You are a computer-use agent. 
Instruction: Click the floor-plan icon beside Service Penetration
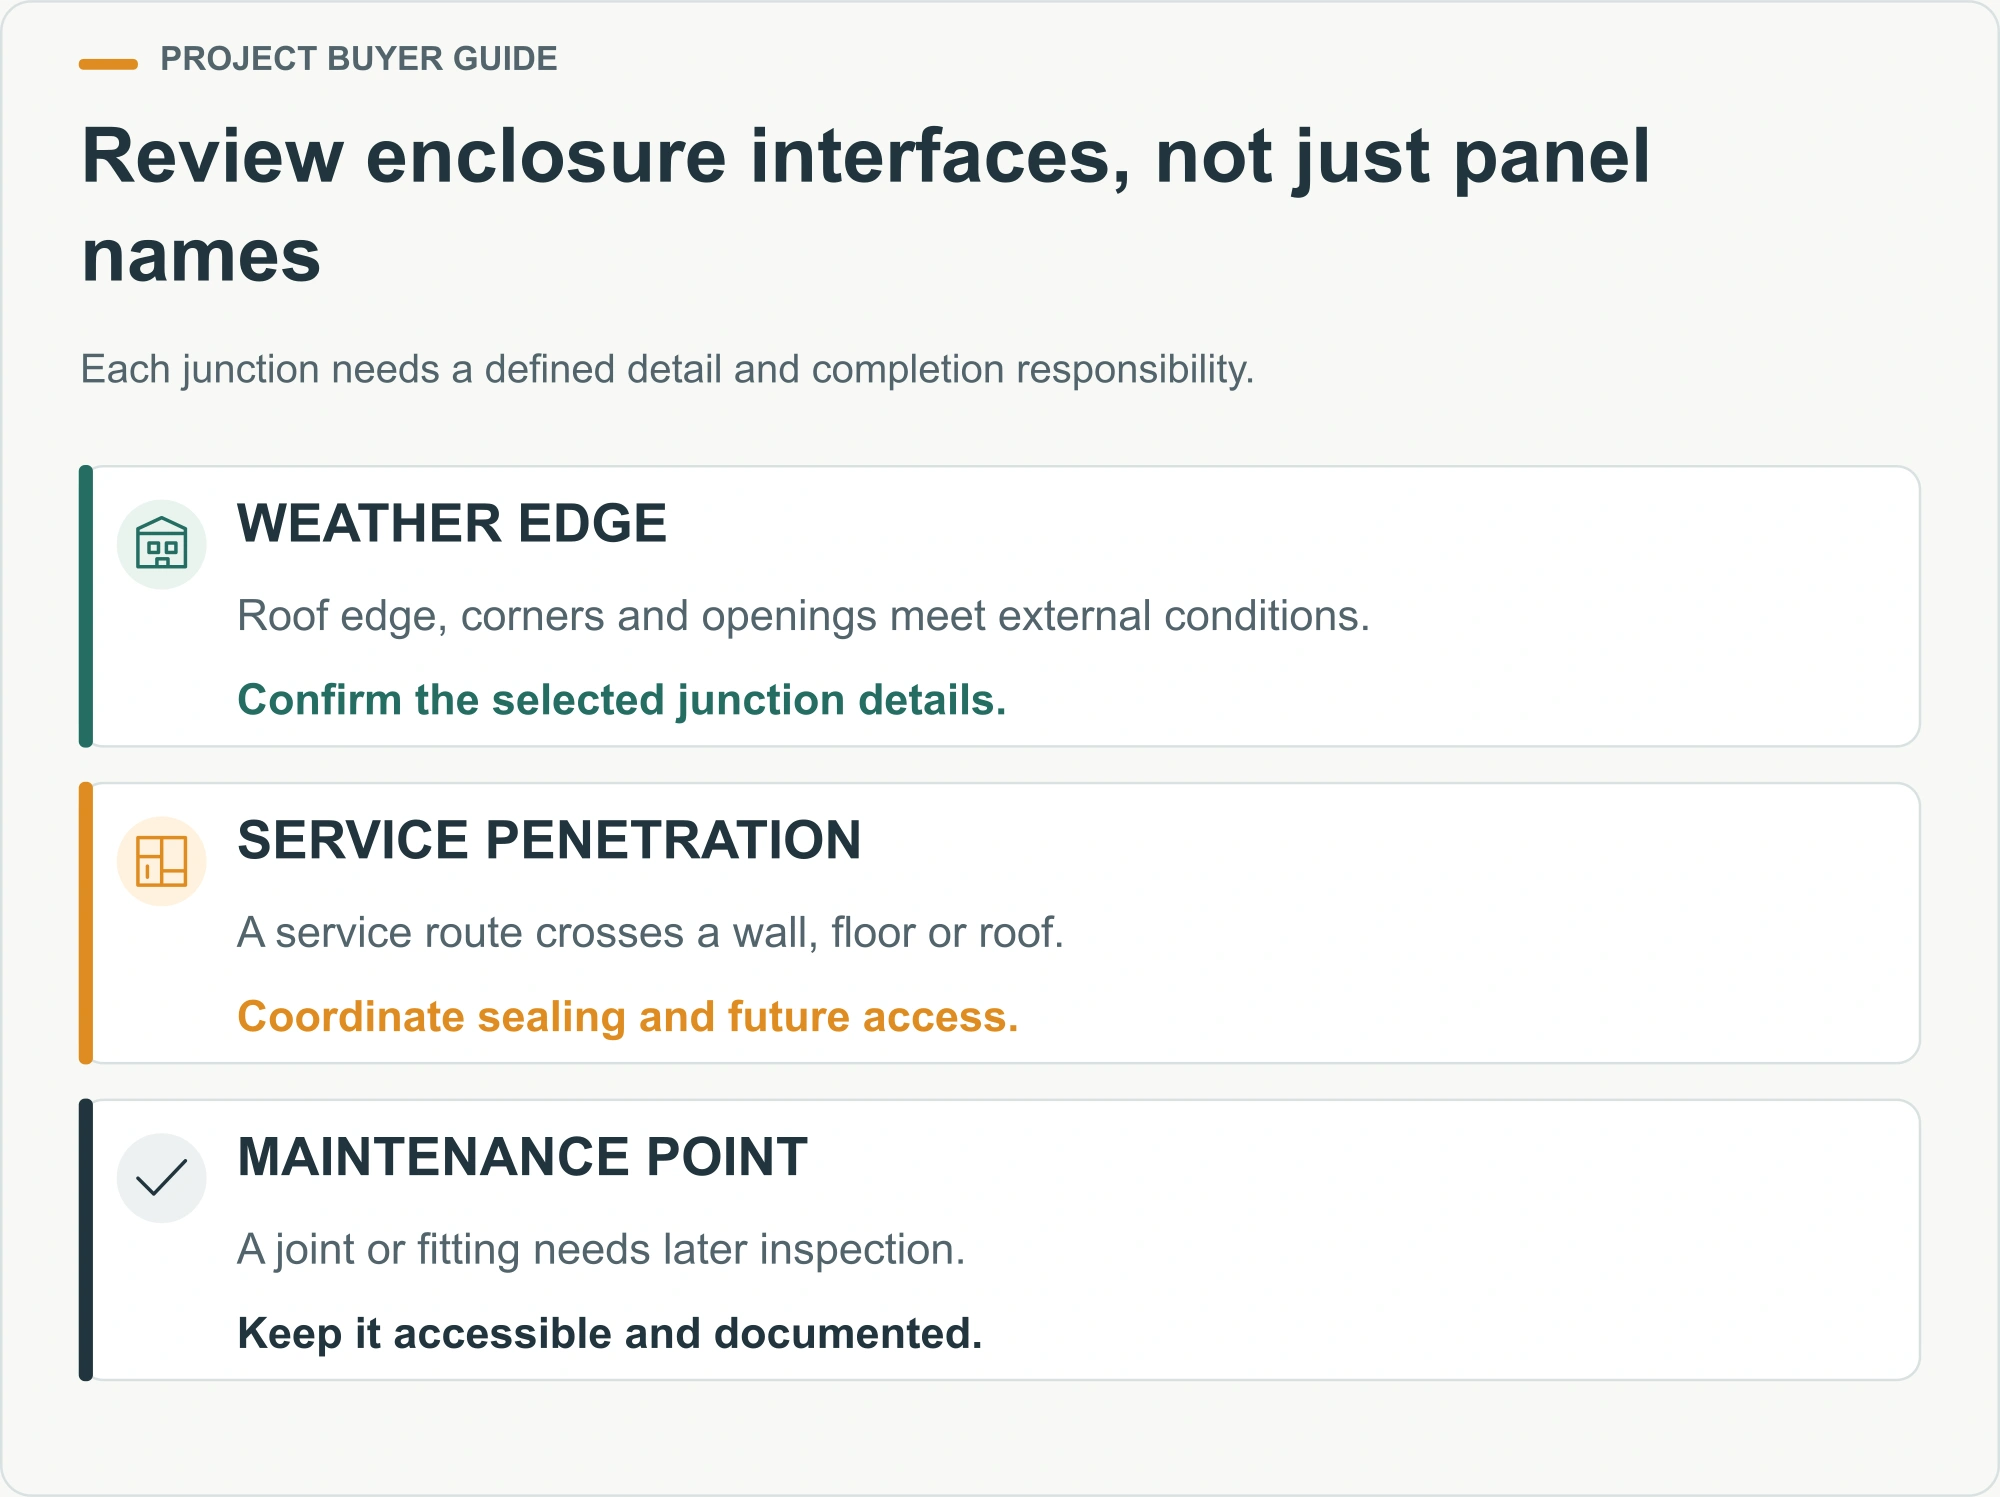[x=162, y=861]
